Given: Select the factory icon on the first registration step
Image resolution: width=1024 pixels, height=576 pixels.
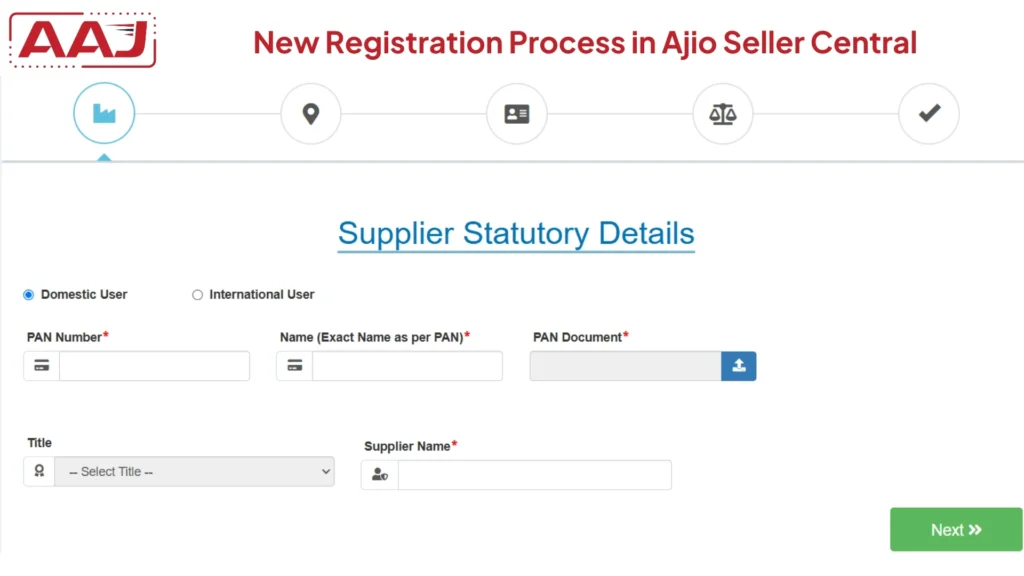Looking at the screenshot, I should click(x=103, y=113).
